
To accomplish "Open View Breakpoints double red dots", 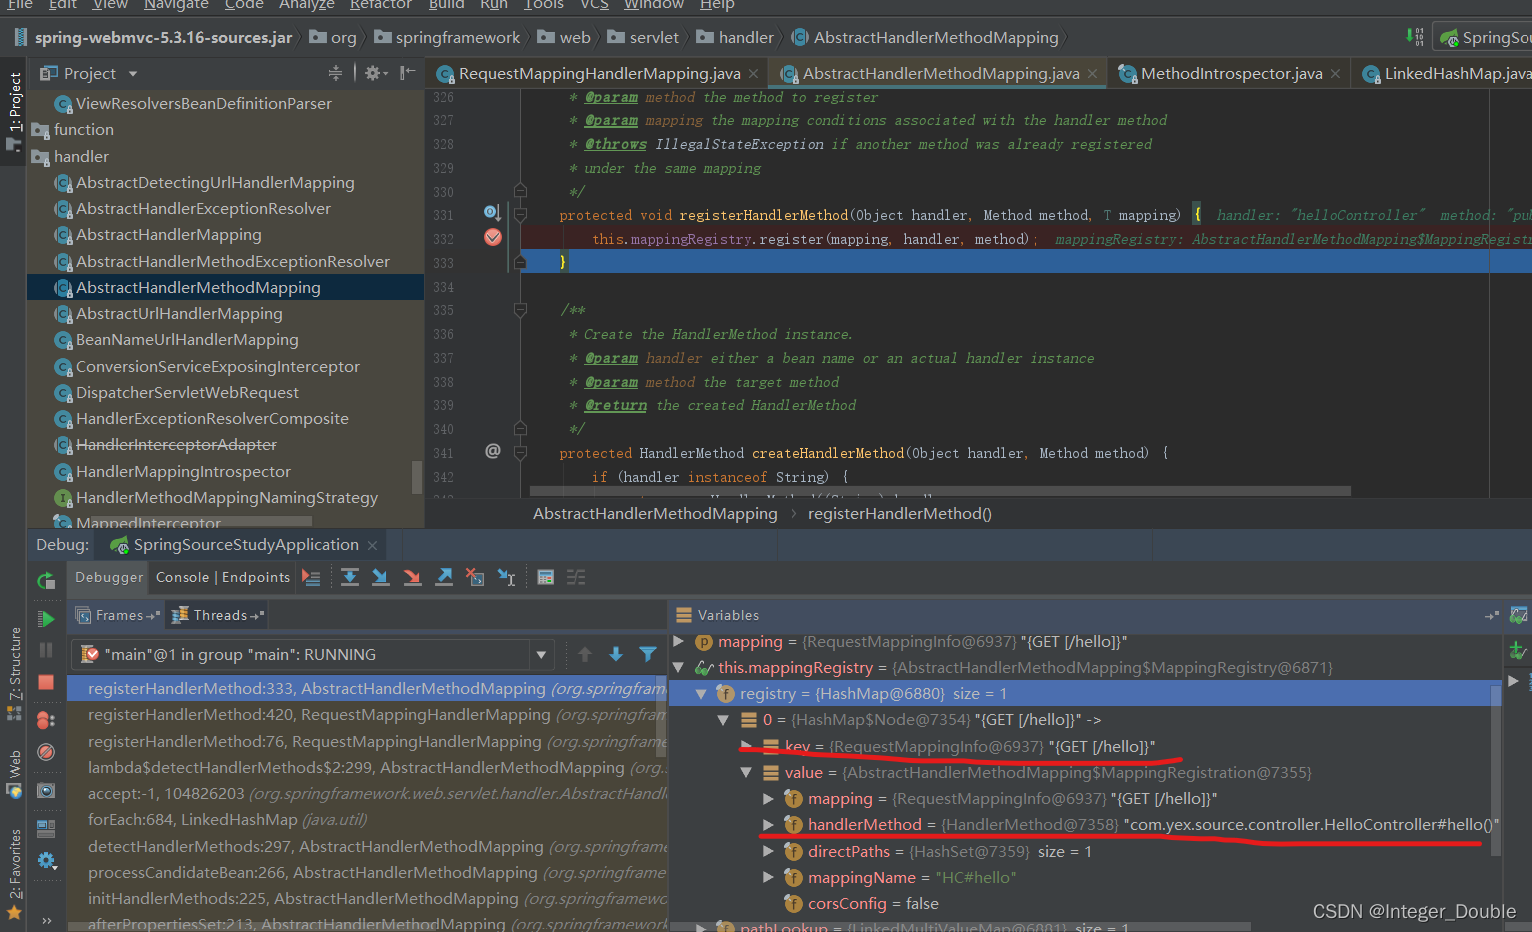I will (x=46, y=719).
